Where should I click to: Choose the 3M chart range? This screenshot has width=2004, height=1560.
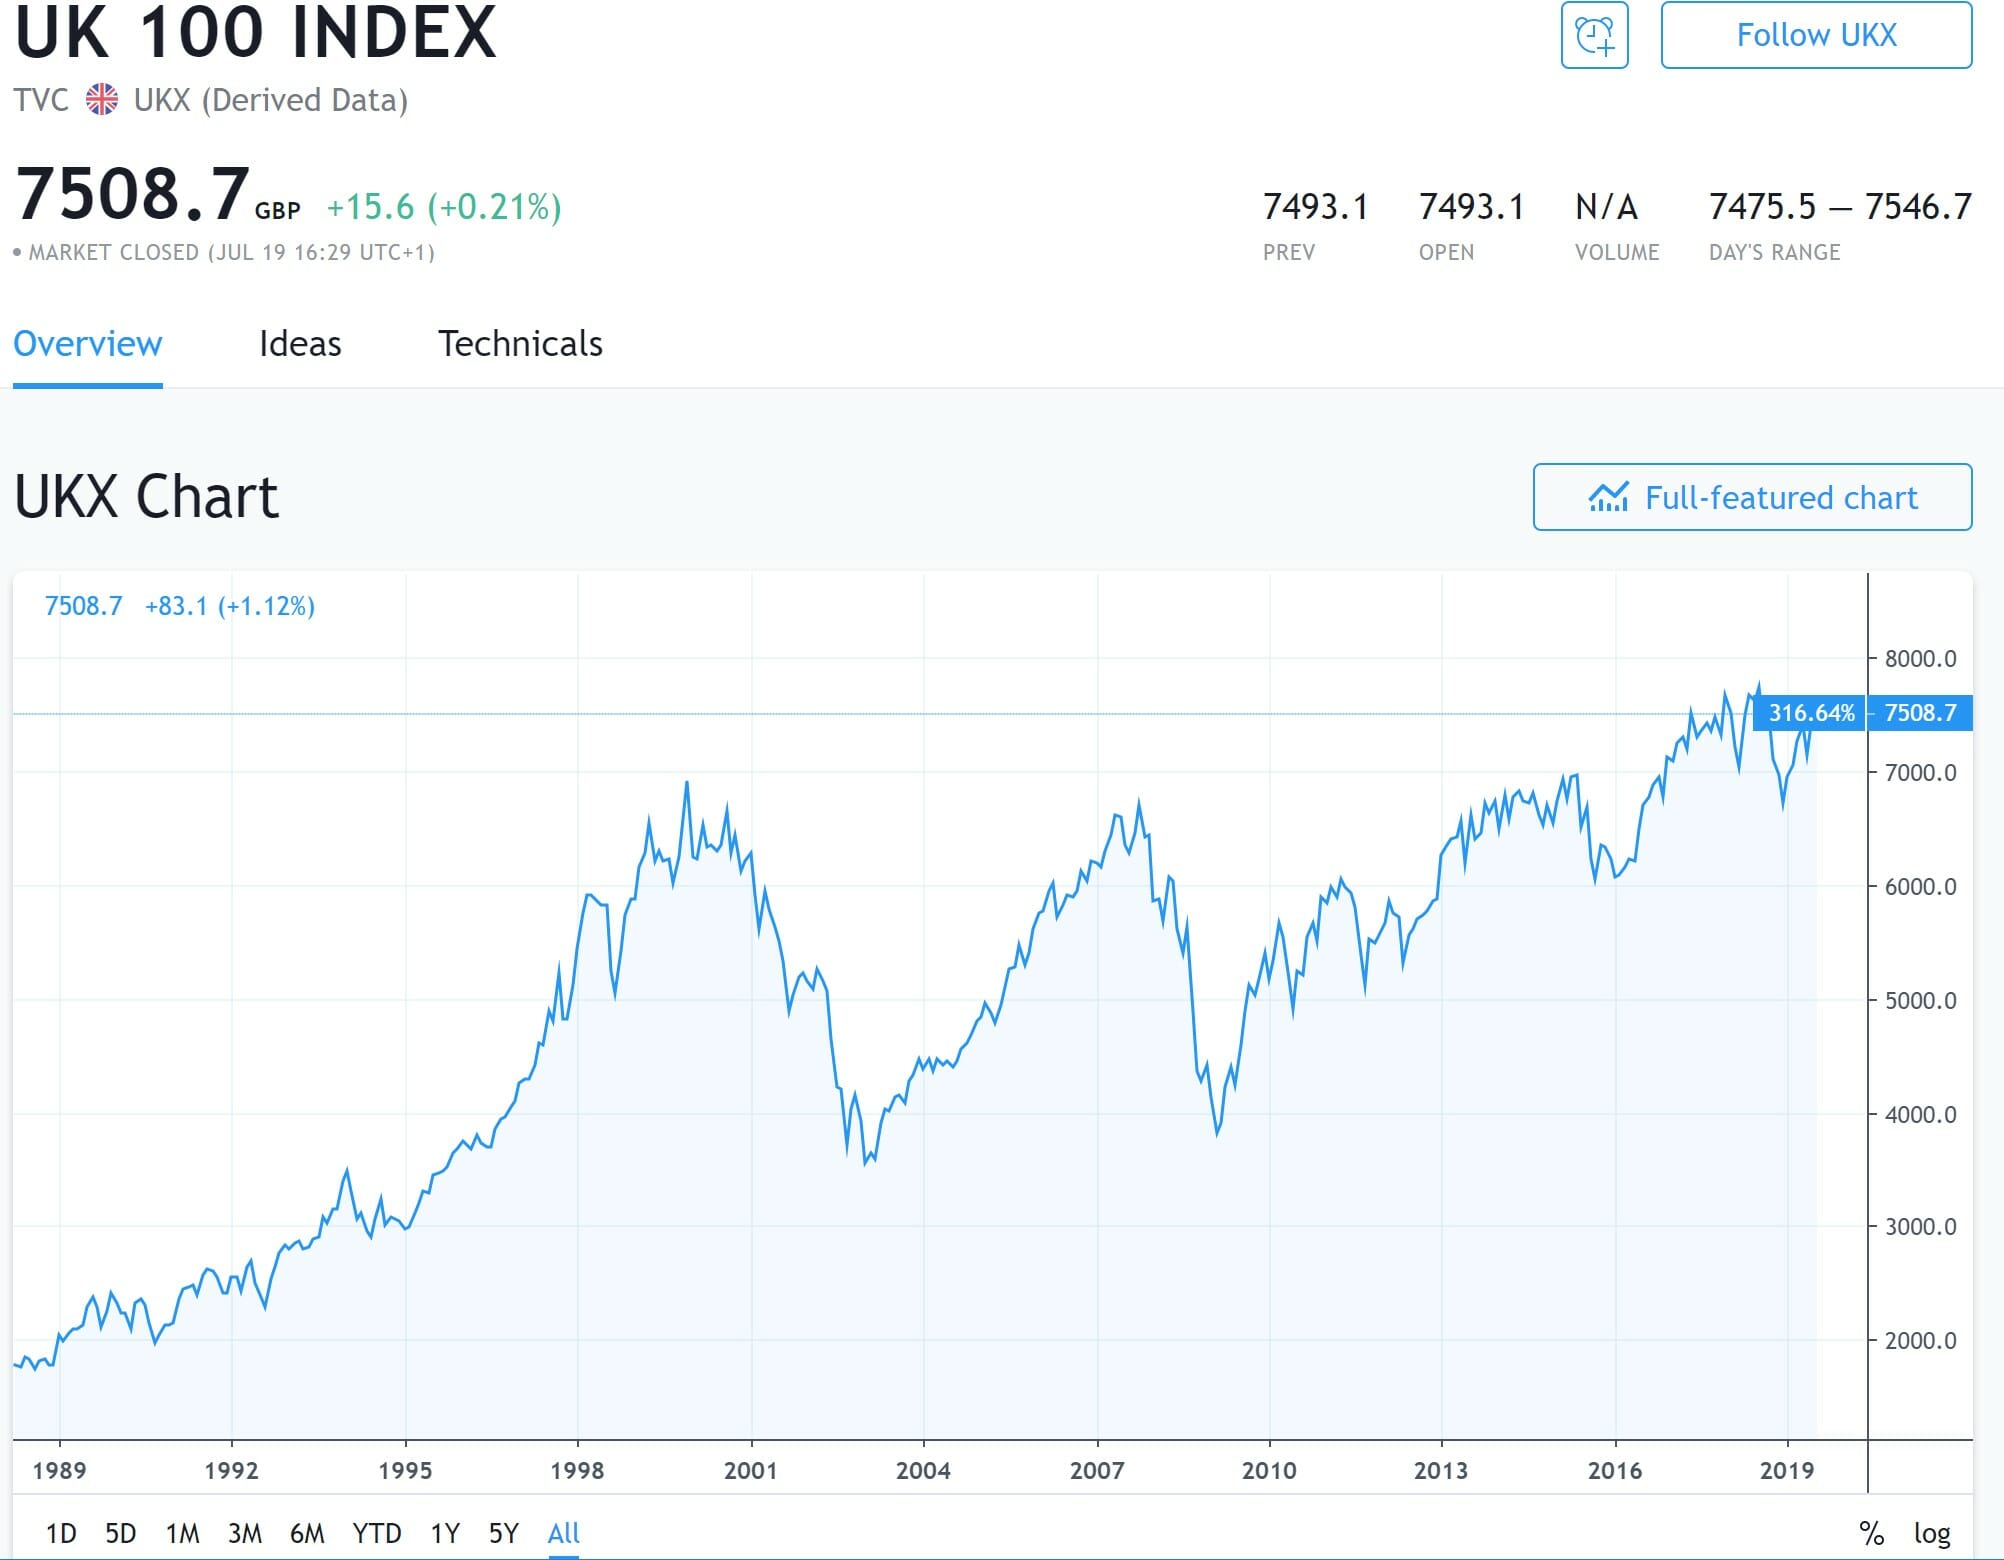244,1533
